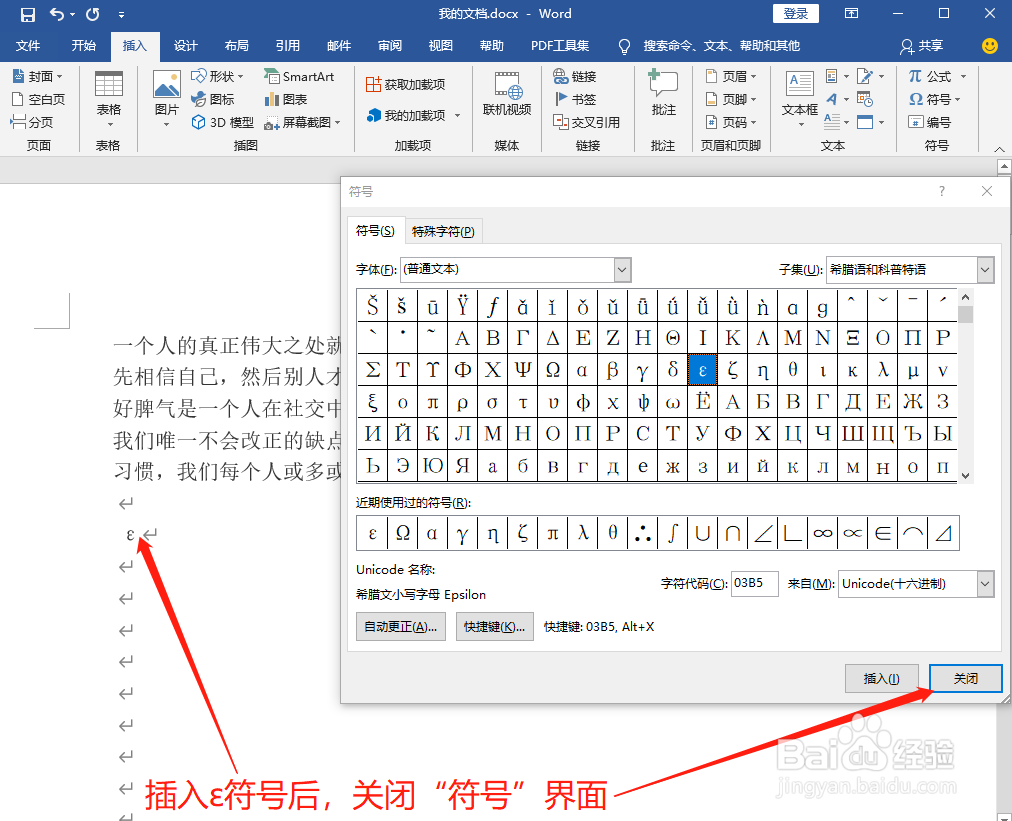Click the Share (共享) button
Image resolution: width=1012 pixels, height=821 pixels.
tap(922, 45)
